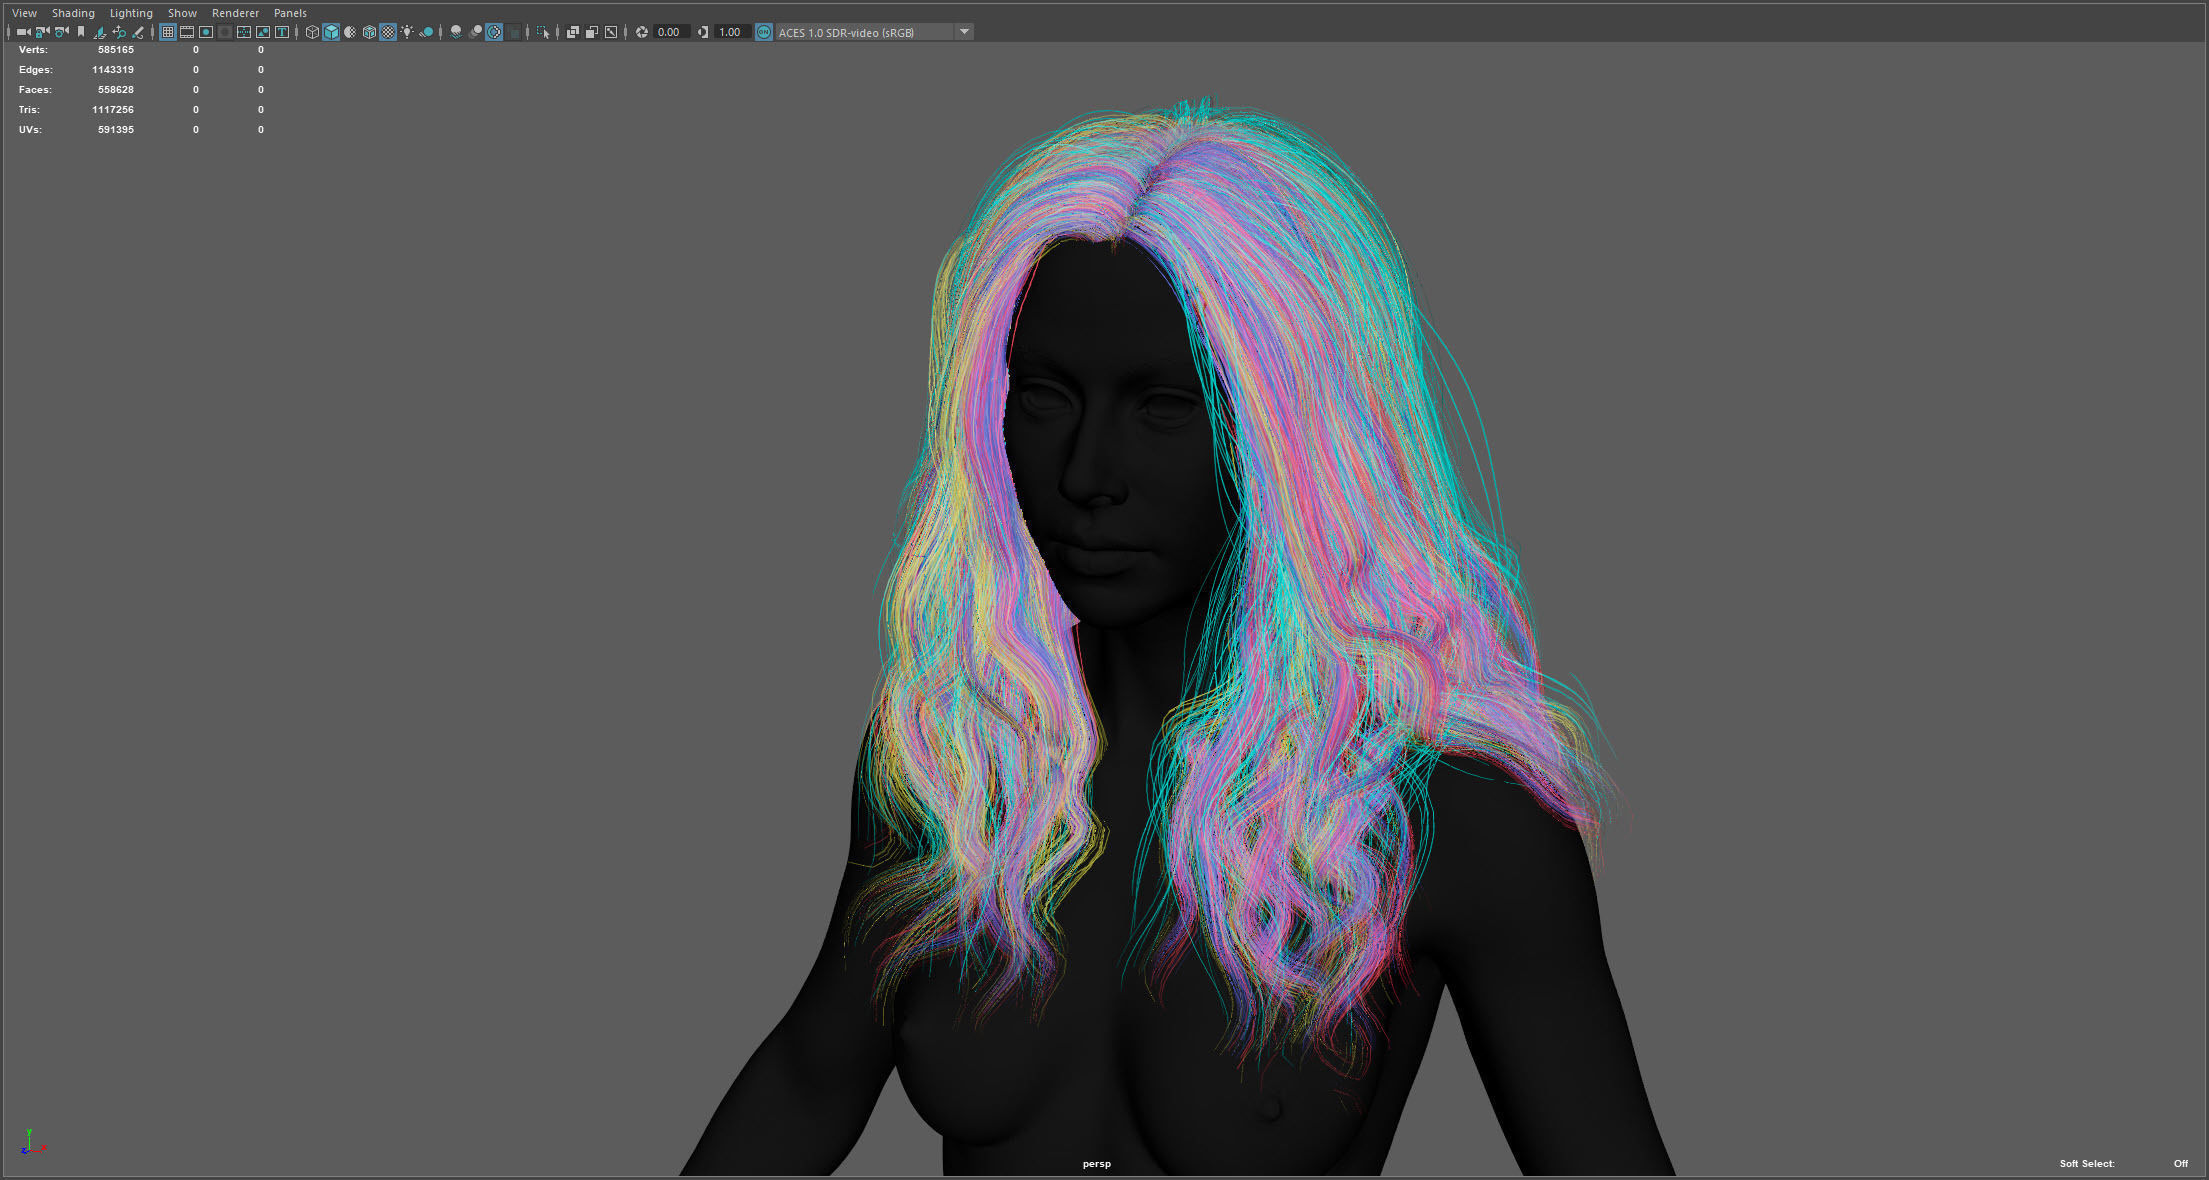
Task: Open the Renderer menu
Action: [x=235, y=13]
